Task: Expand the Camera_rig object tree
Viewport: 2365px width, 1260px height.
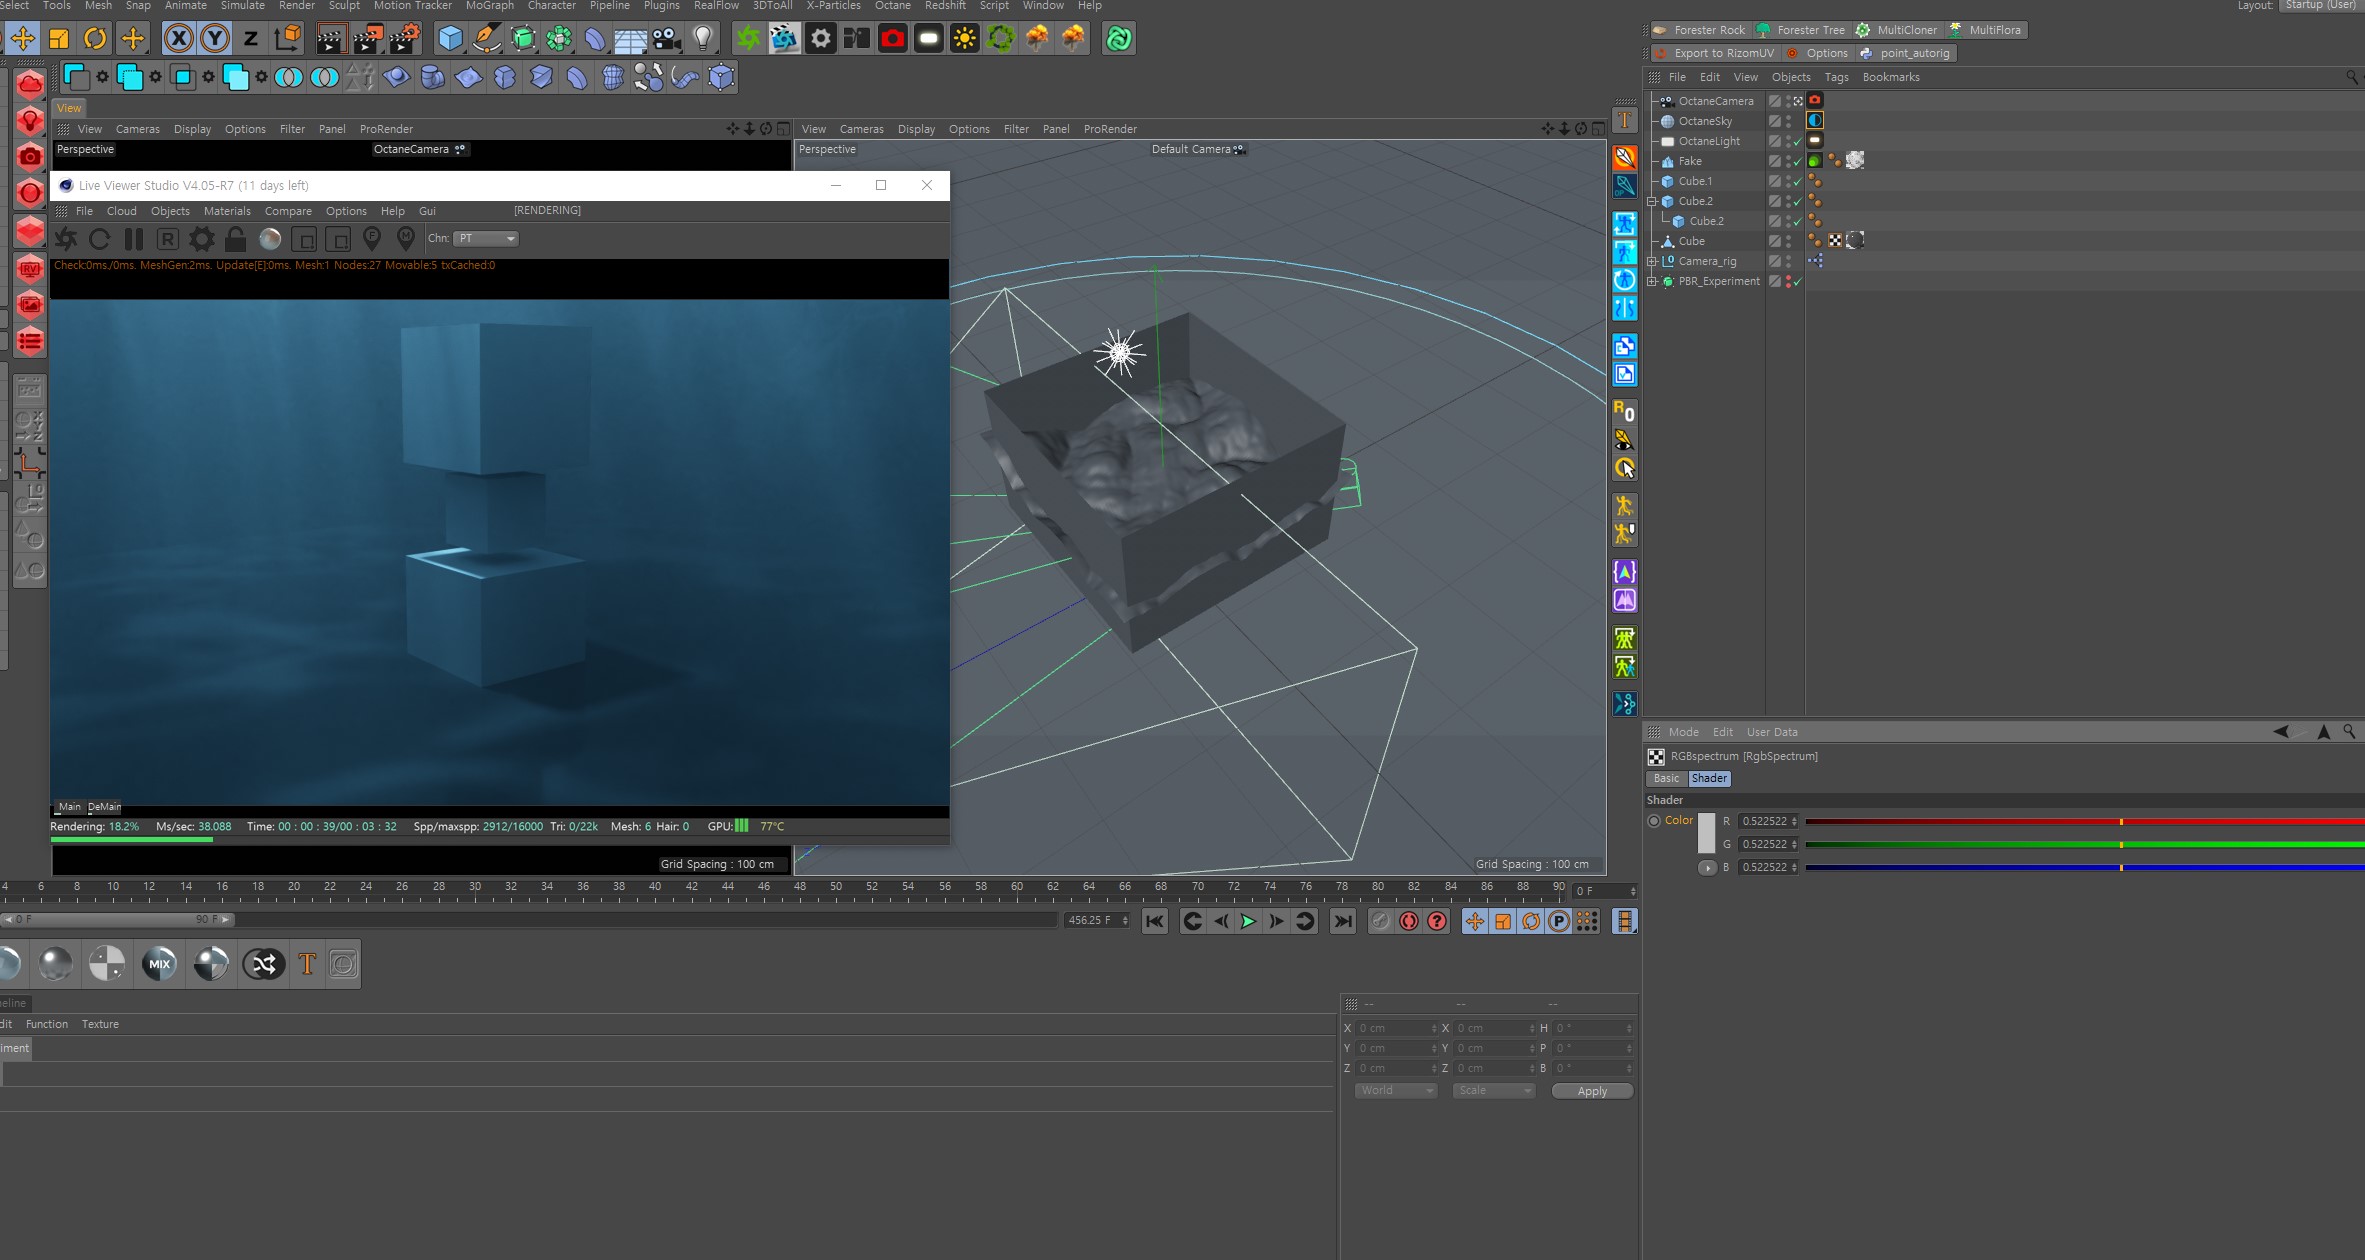Action: tap(1653, 261)
